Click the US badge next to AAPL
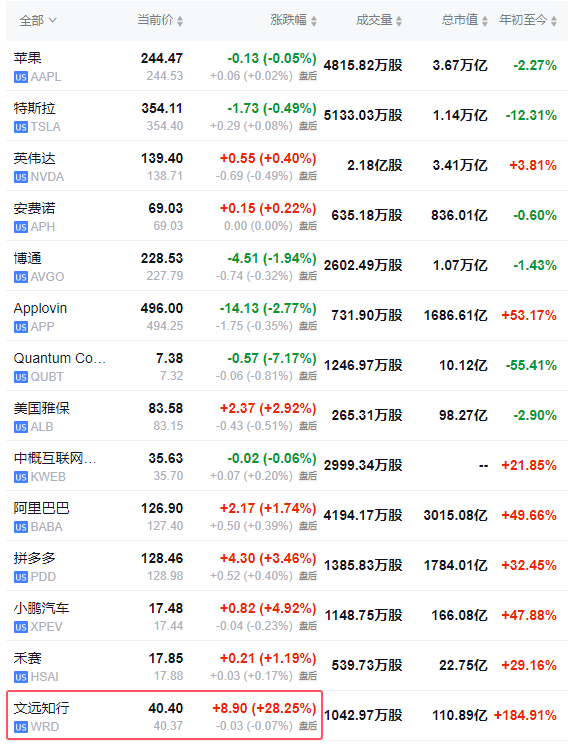 (21, 77)
